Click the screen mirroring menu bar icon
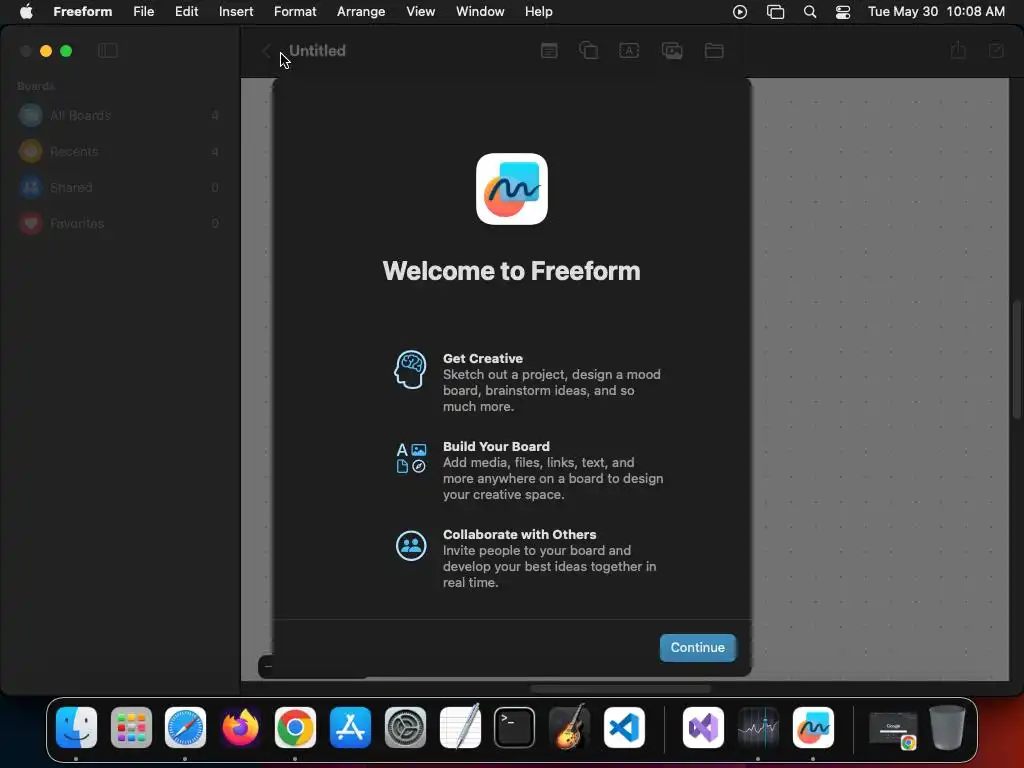This screenshot has width=1024, height=768. (x=775, y=12)
